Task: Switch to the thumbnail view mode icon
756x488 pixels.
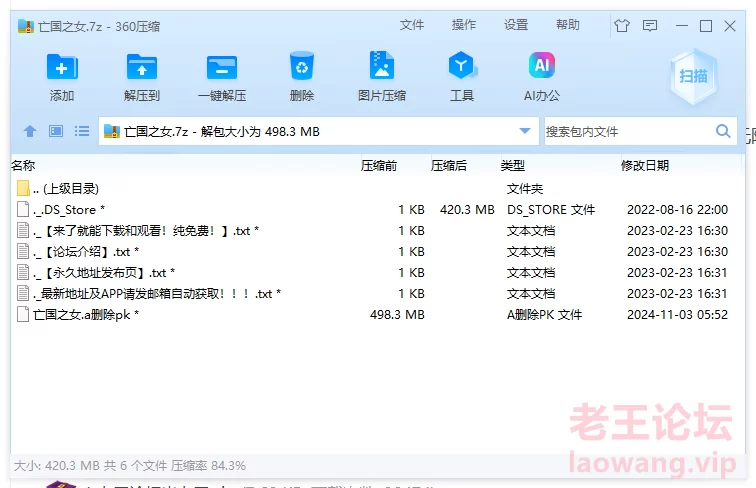Action: pos(56,131)
